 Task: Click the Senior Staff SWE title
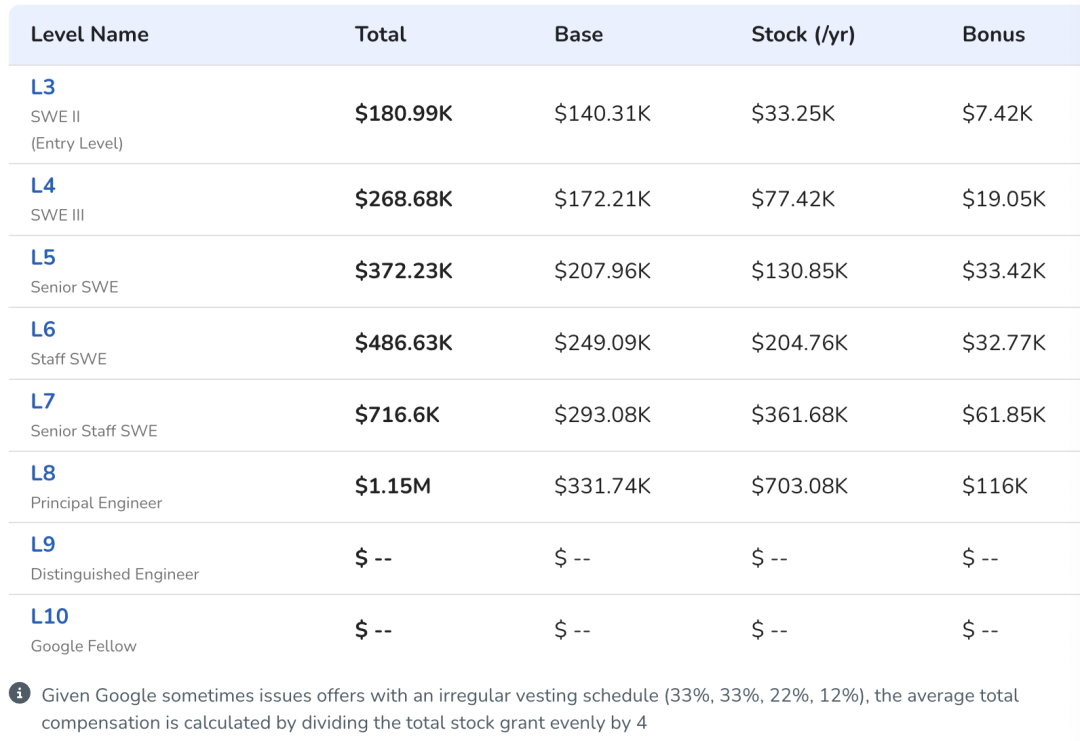[x=94, y=430]
